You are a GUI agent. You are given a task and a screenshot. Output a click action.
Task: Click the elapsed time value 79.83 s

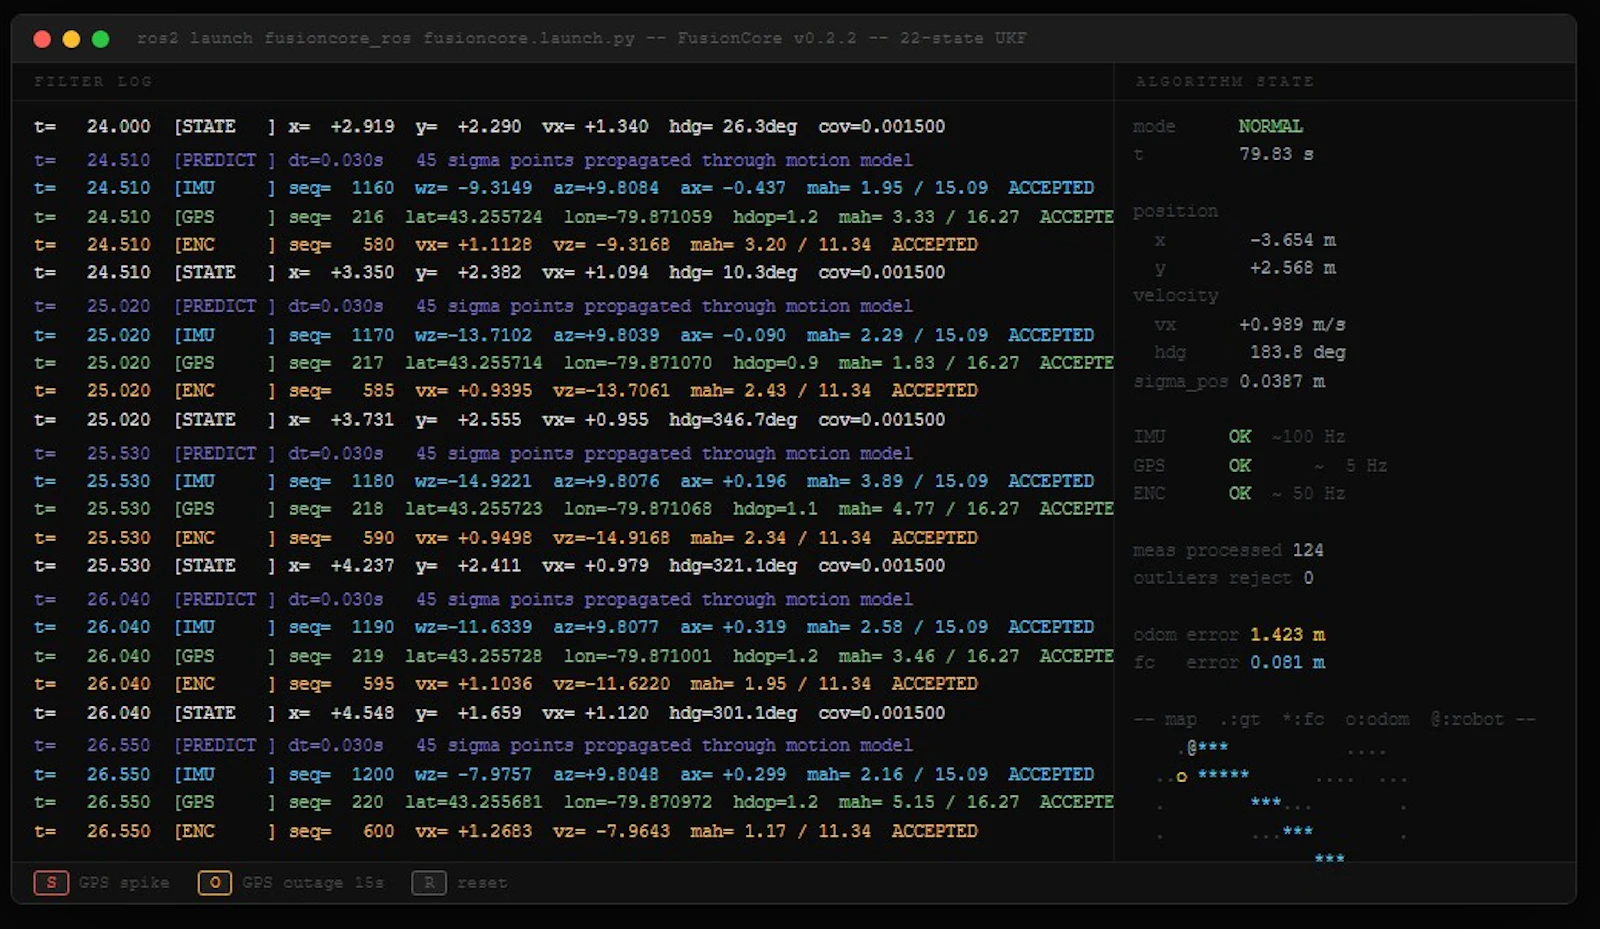tap(1277, 155)
